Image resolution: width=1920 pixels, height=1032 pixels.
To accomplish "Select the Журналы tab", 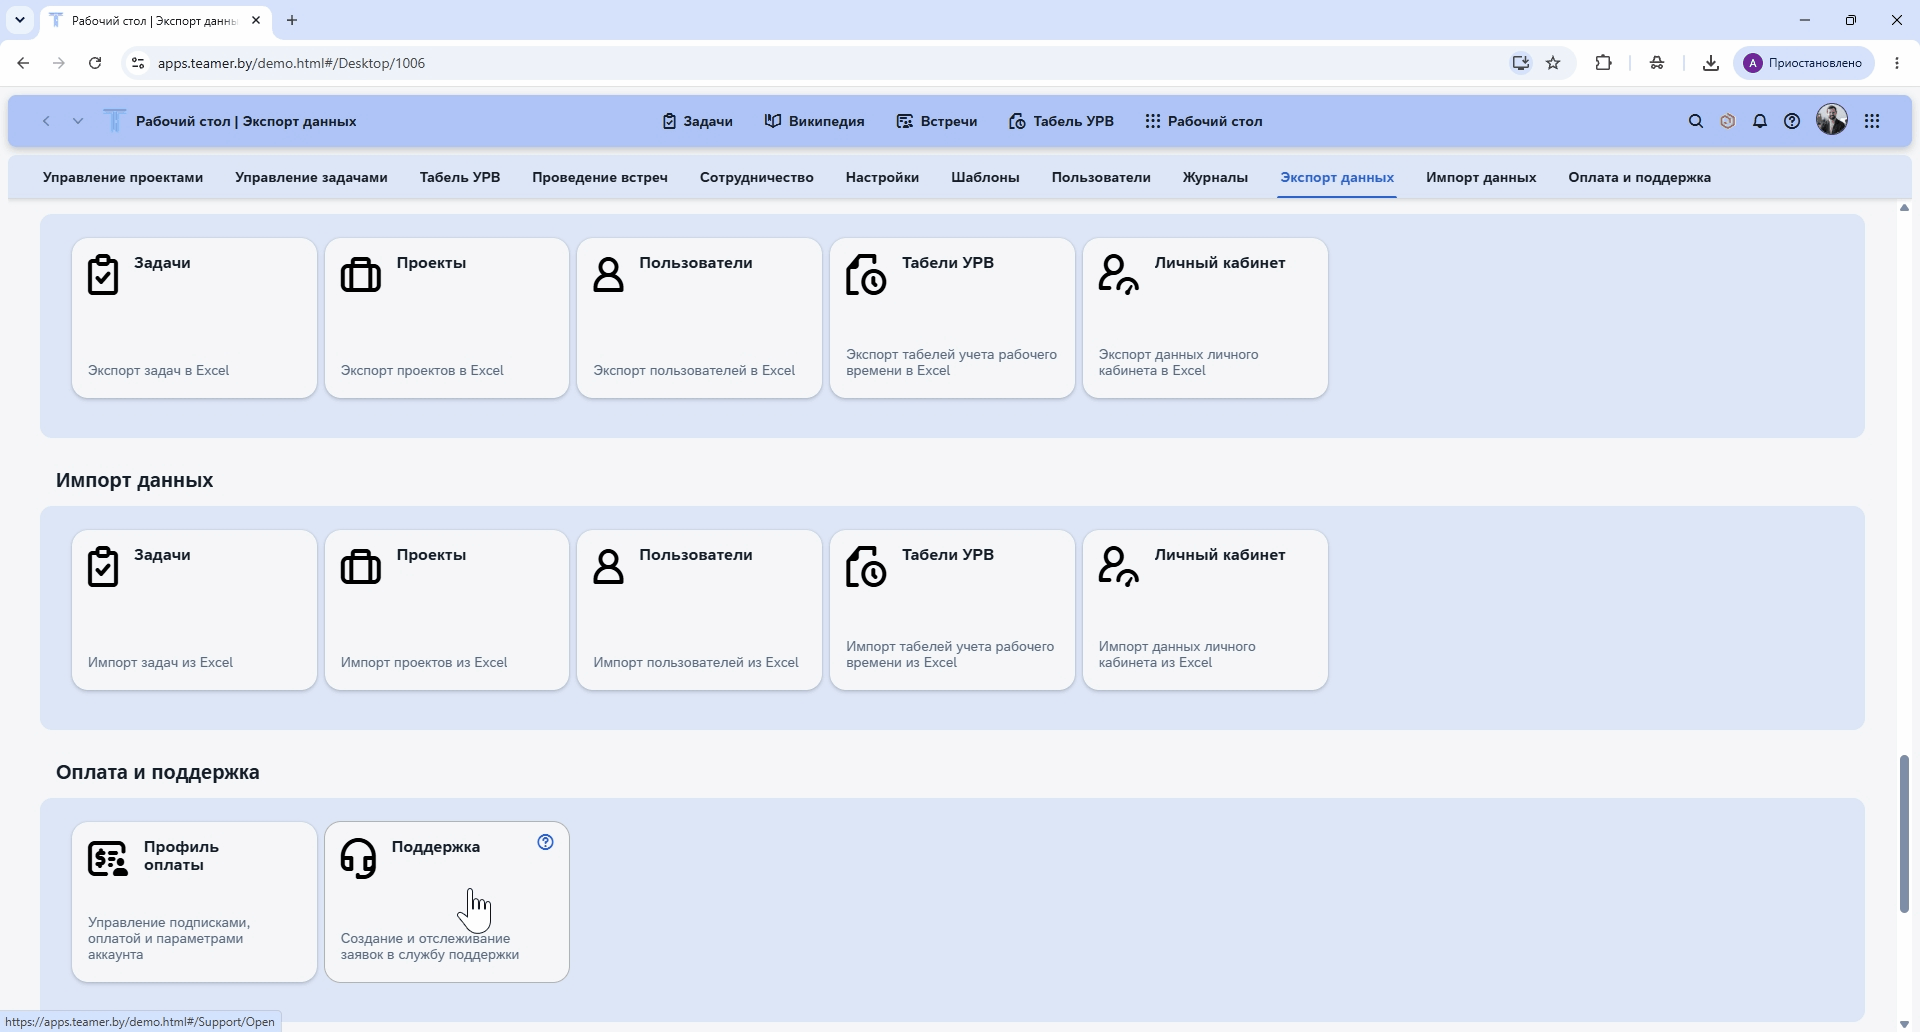I will (x=1215, y=177).
